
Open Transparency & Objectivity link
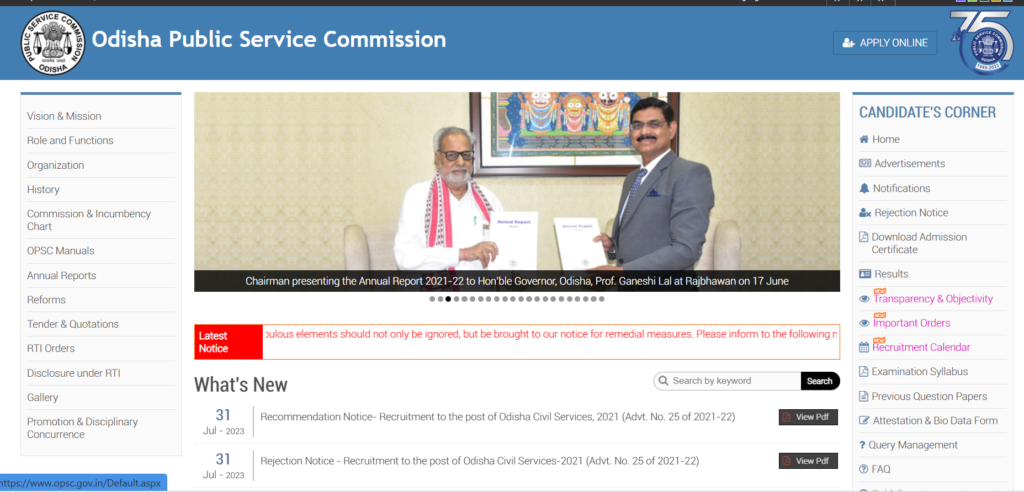click(933, 299)
